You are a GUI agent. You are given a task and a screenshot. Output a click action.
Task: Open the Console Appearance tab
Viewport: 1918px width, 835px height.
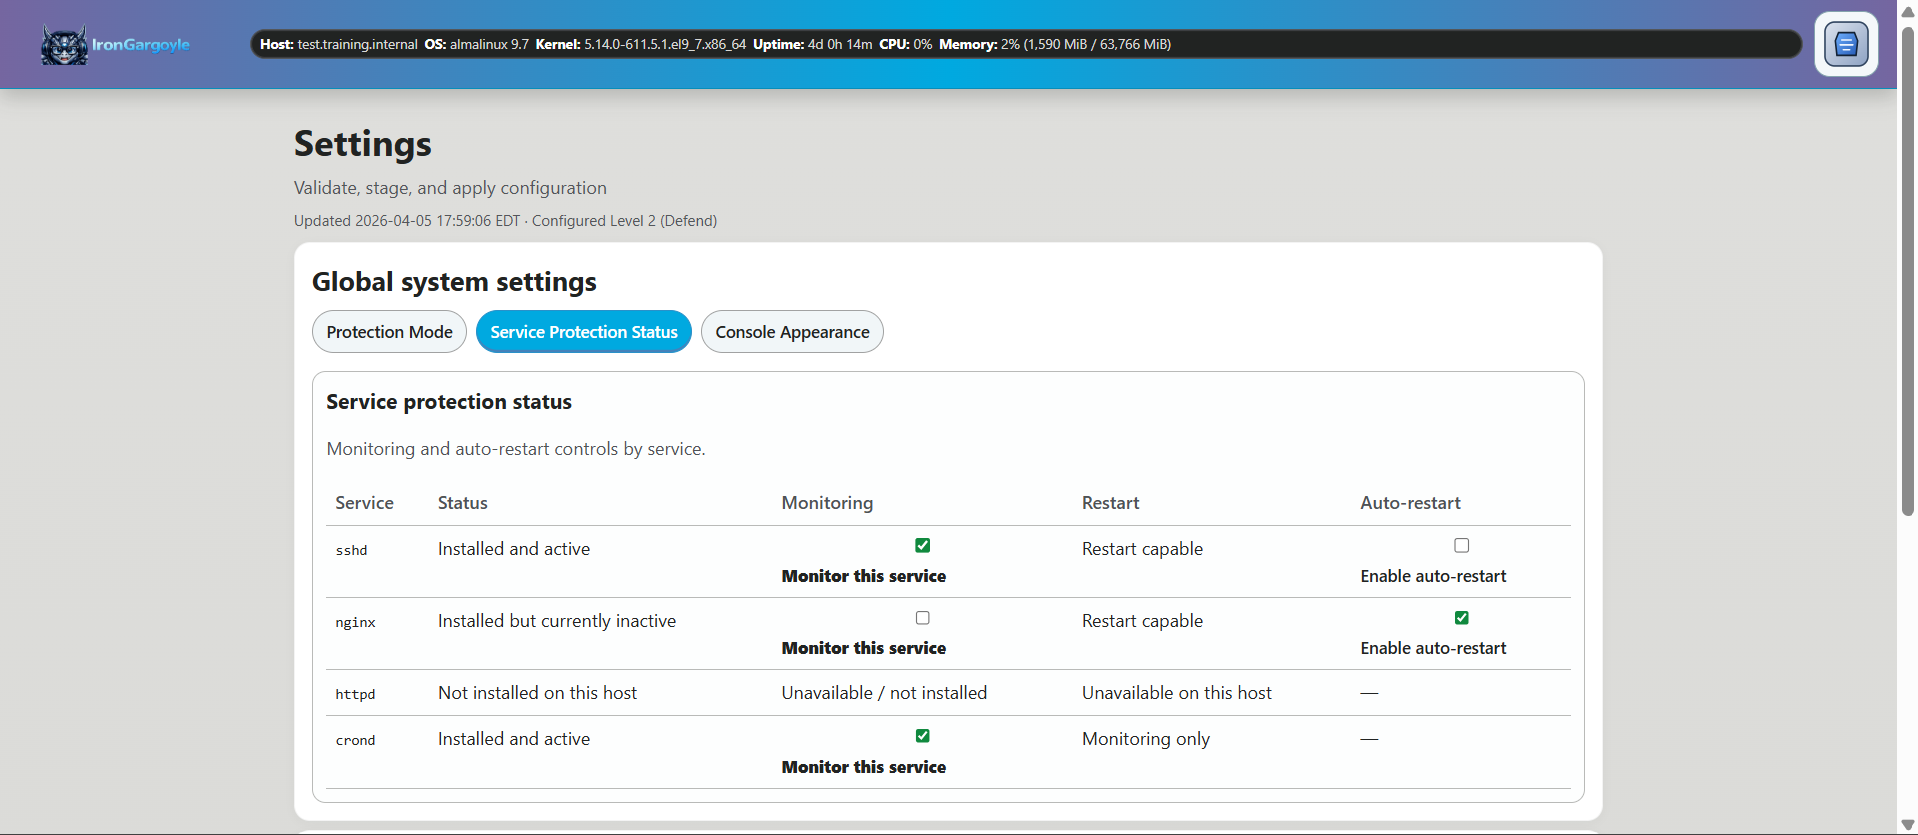pos(792,332)
